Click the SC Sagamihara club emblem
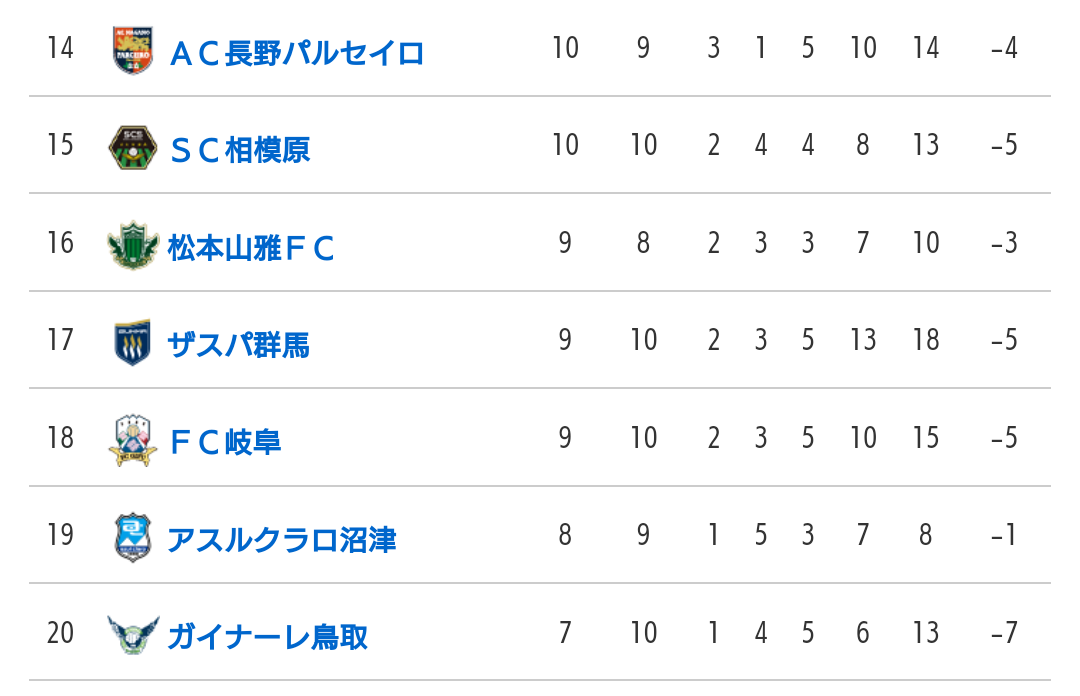The height and width of the screenshot is (696, 1080). click(x=133, y=147)
